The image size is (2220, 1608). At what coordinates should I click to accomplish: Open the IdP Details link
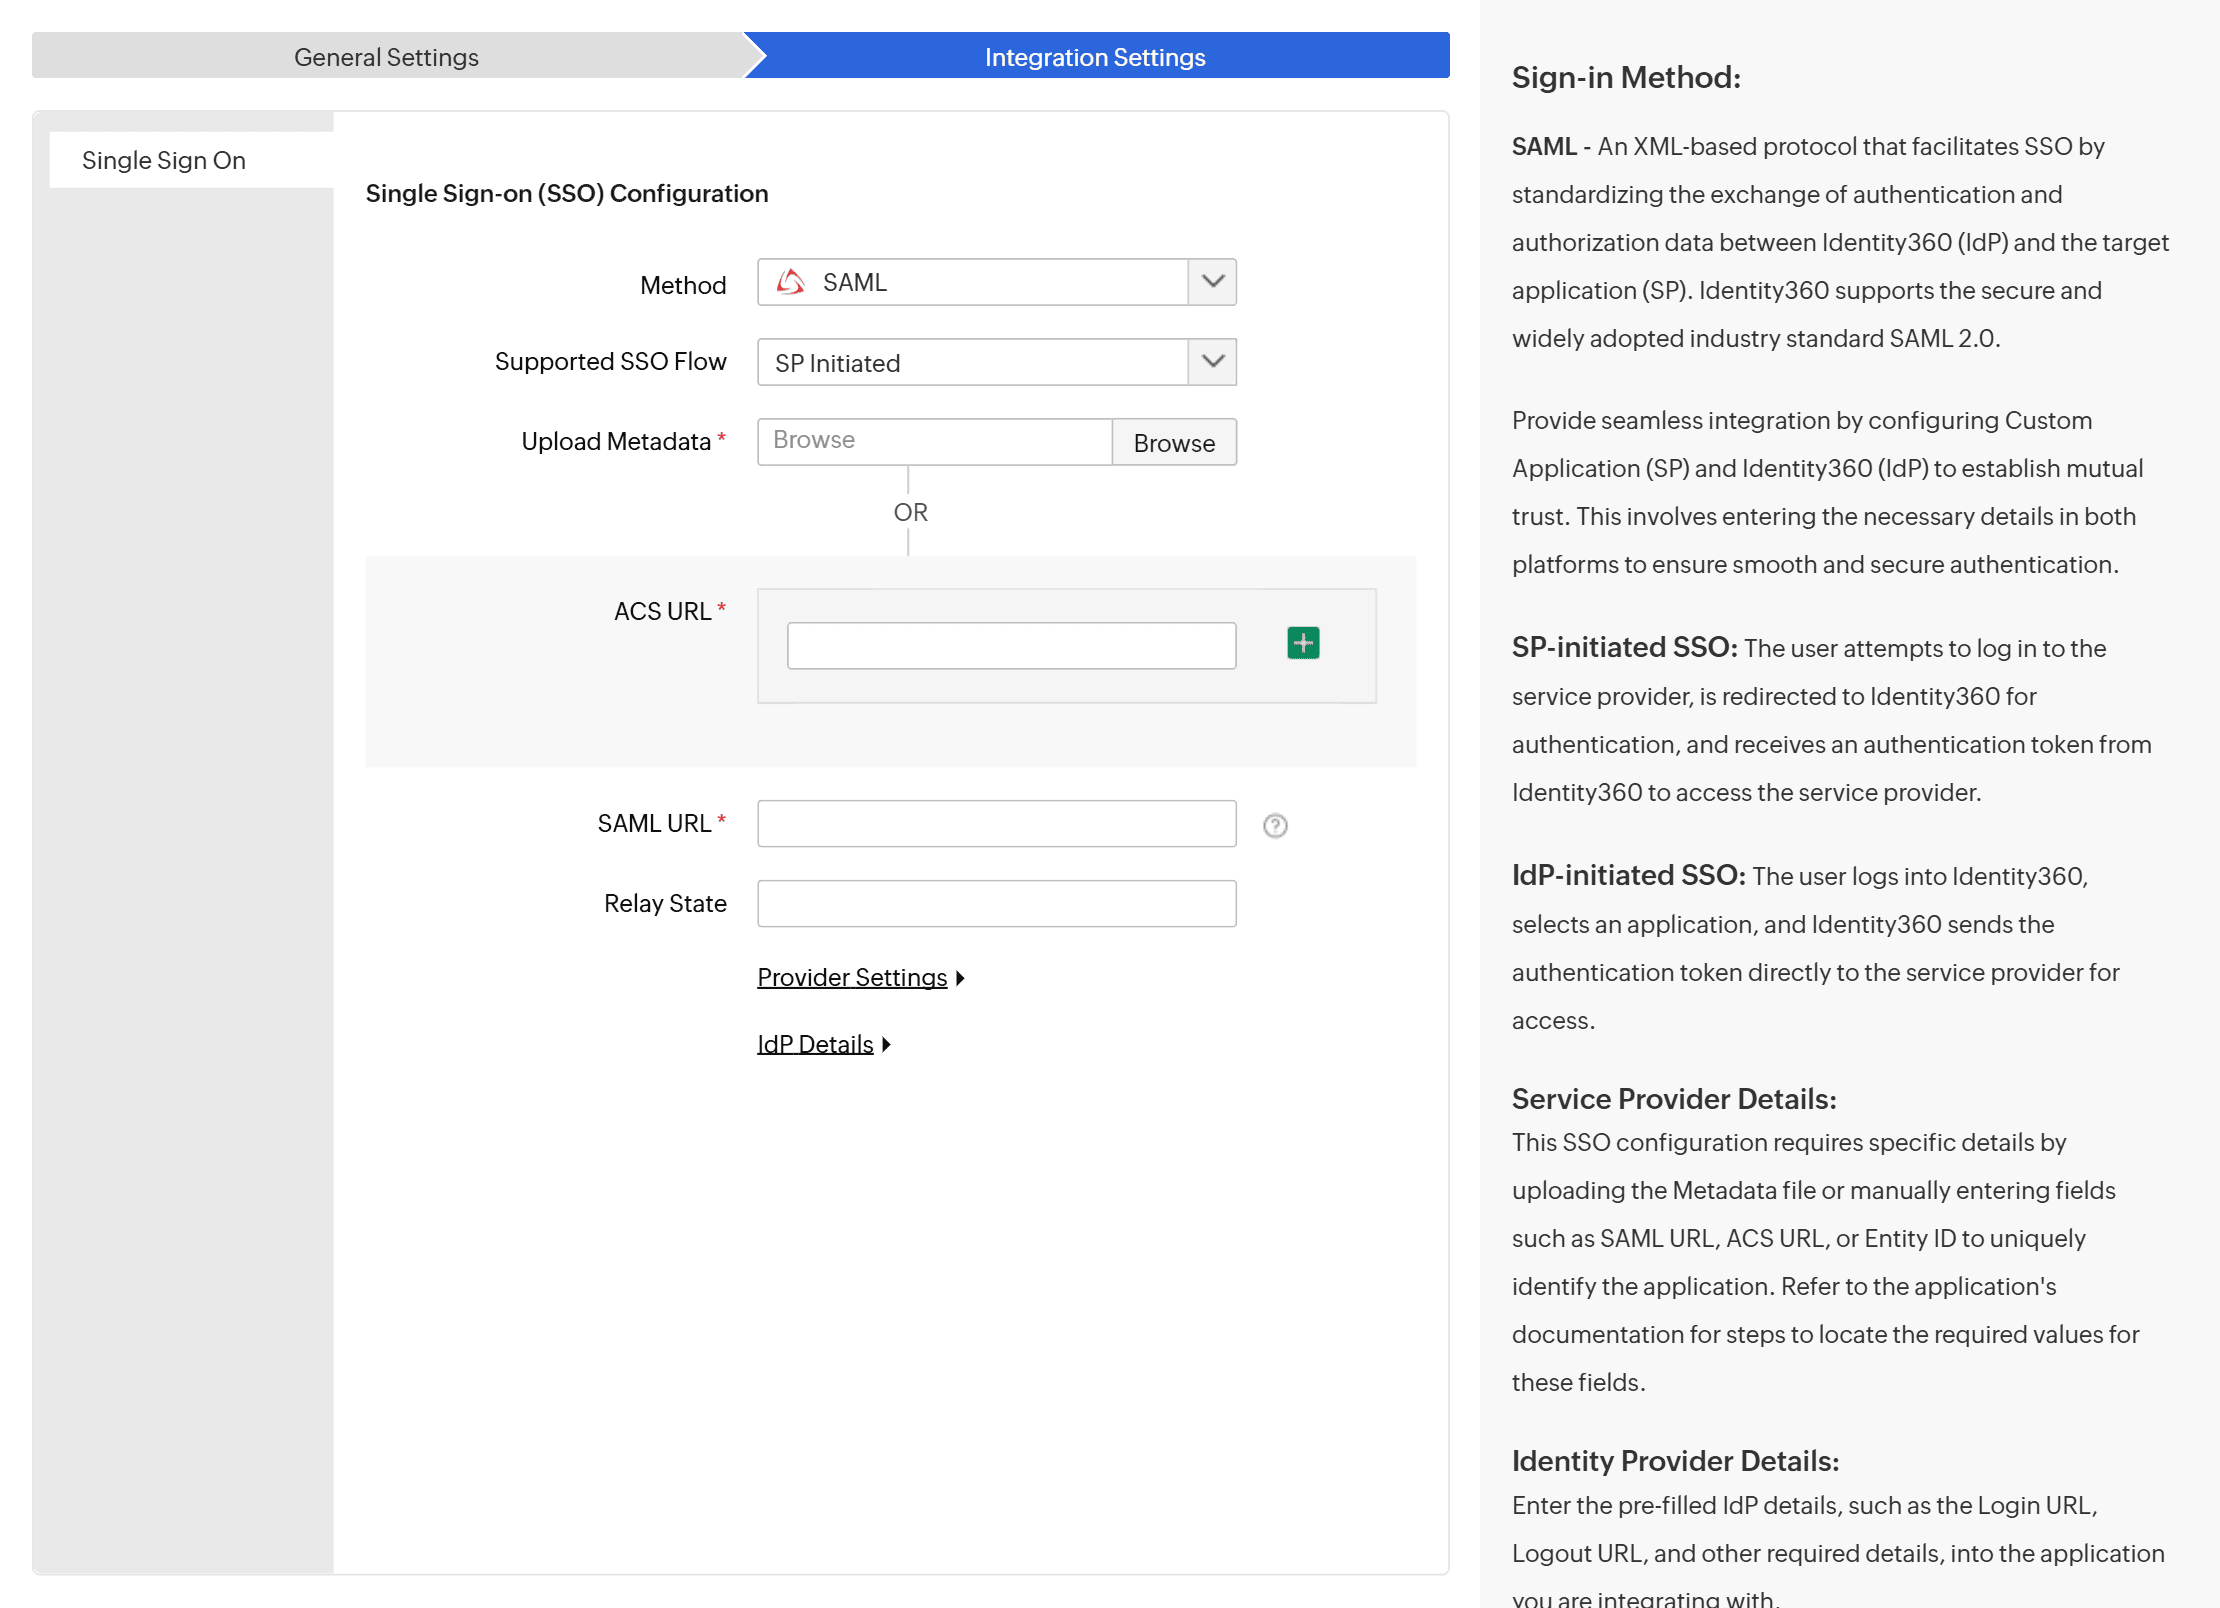click(x=815, y=1045)
